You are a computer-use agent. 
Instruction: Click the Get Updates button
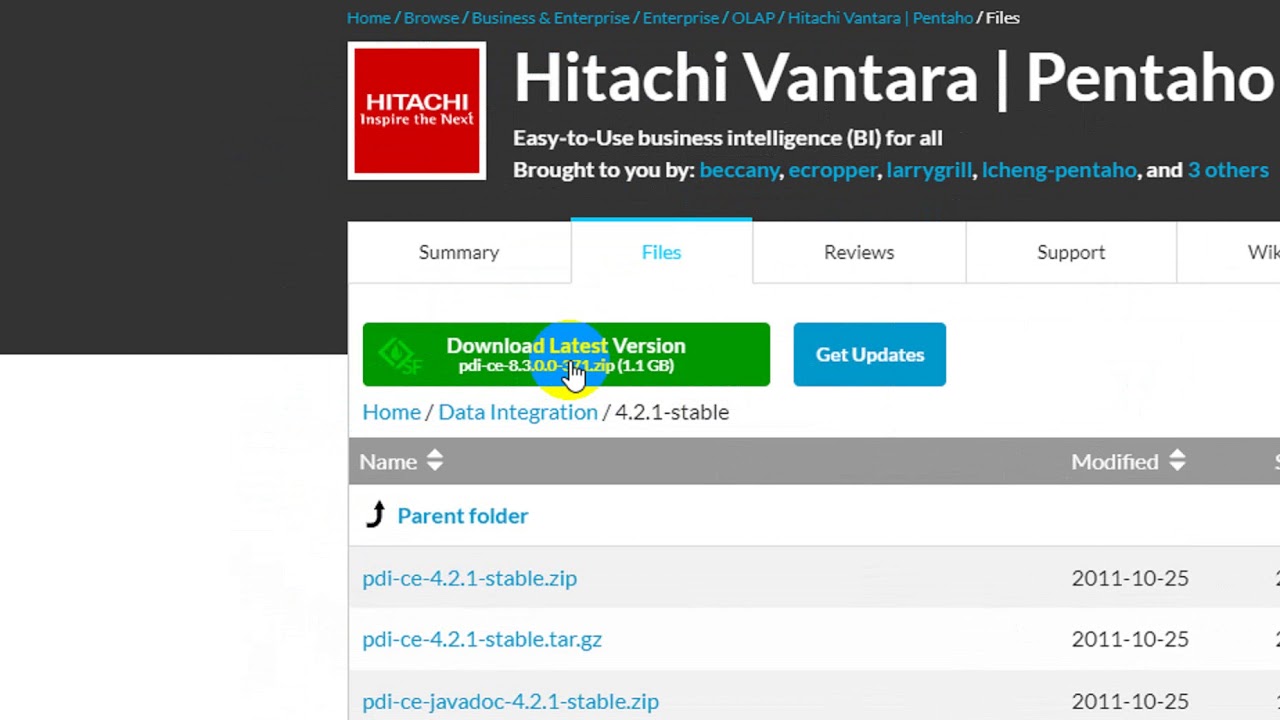(x=870, y=354)
